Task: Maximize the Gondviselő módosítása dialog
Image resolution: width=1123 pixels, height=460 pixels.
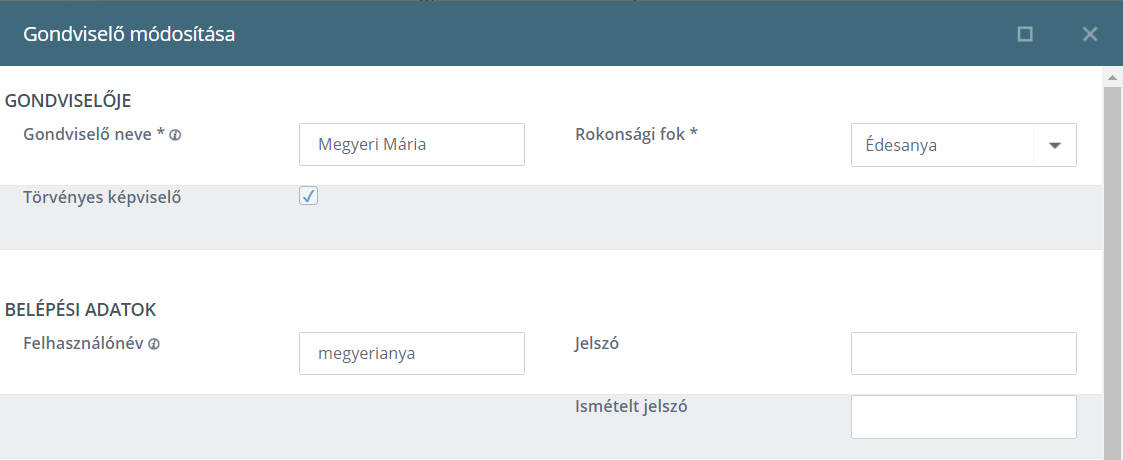Action: point(1025,34)
